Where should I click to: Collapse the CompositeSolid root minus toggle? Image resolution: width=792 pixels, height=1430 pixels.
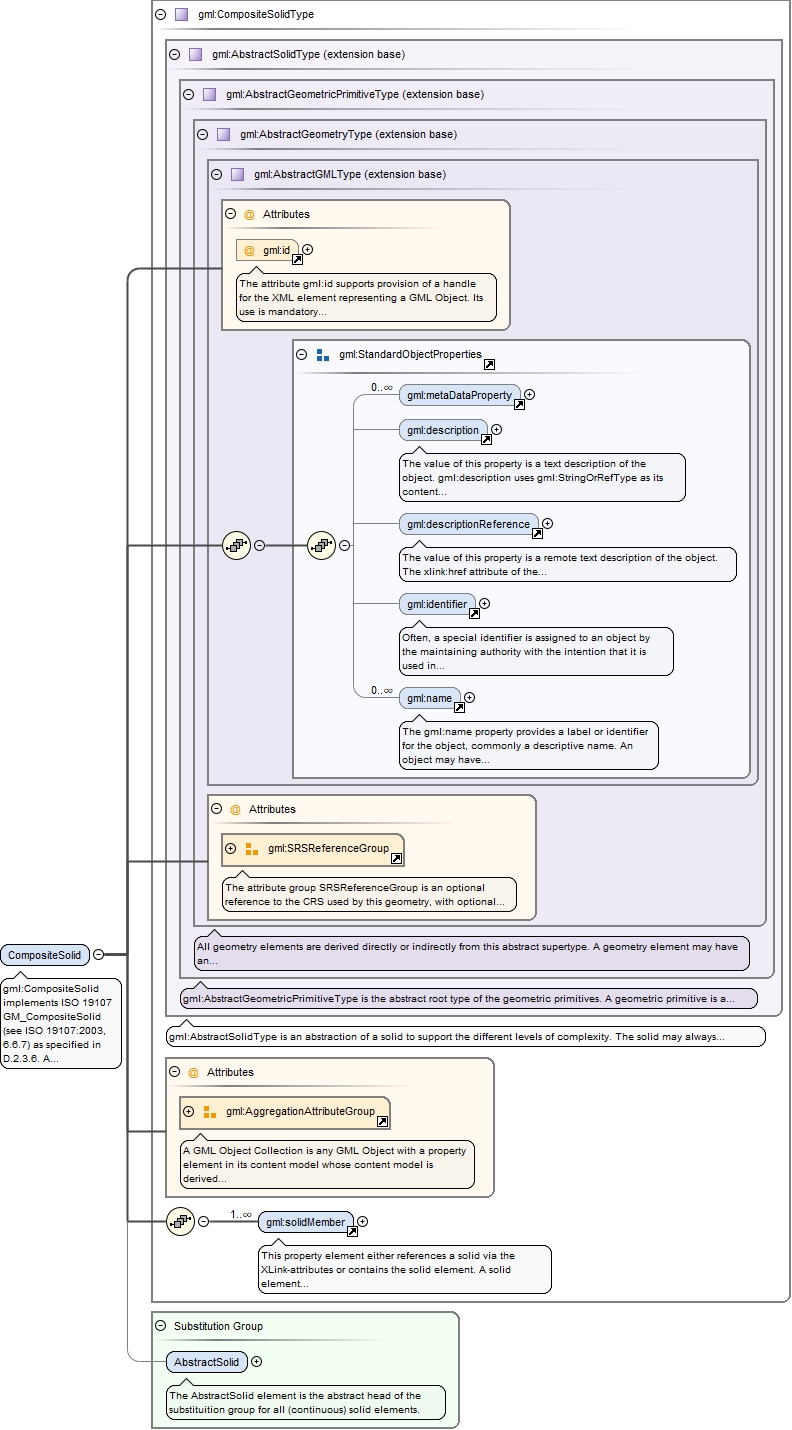click(99, 955)
